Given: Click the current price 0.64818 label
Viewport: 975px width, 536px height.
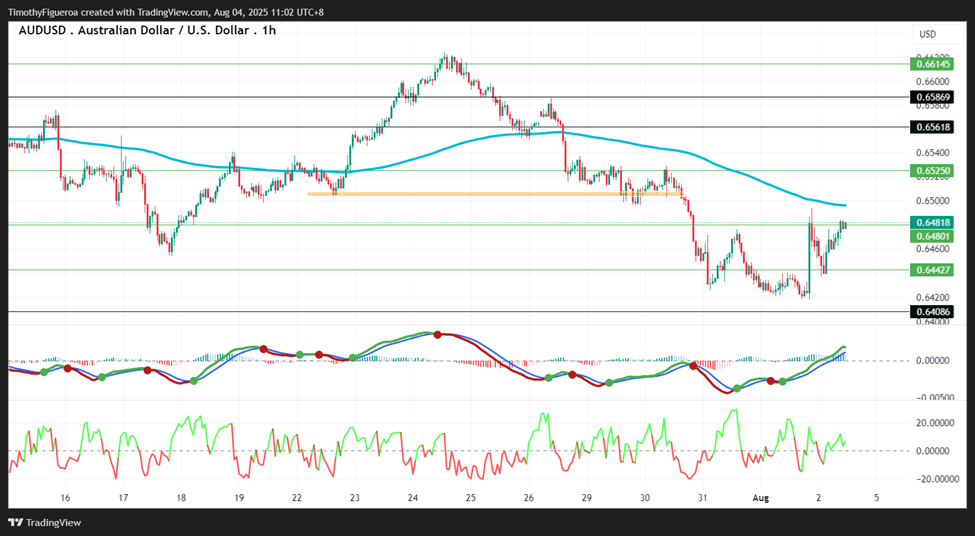Looking at the screenshot, I should pos(931,223).
